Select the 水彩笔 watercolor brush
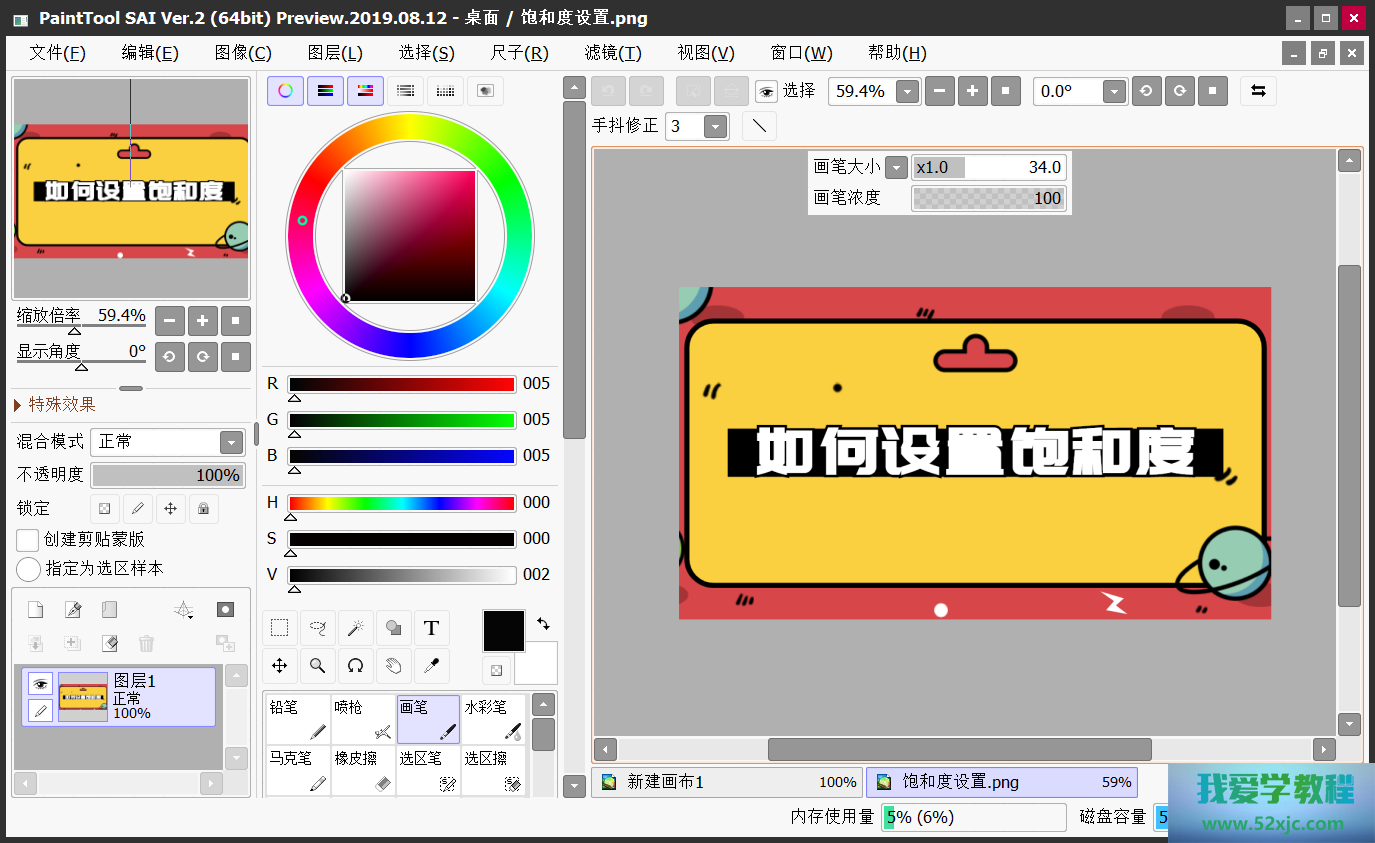 tap(493, 720)
